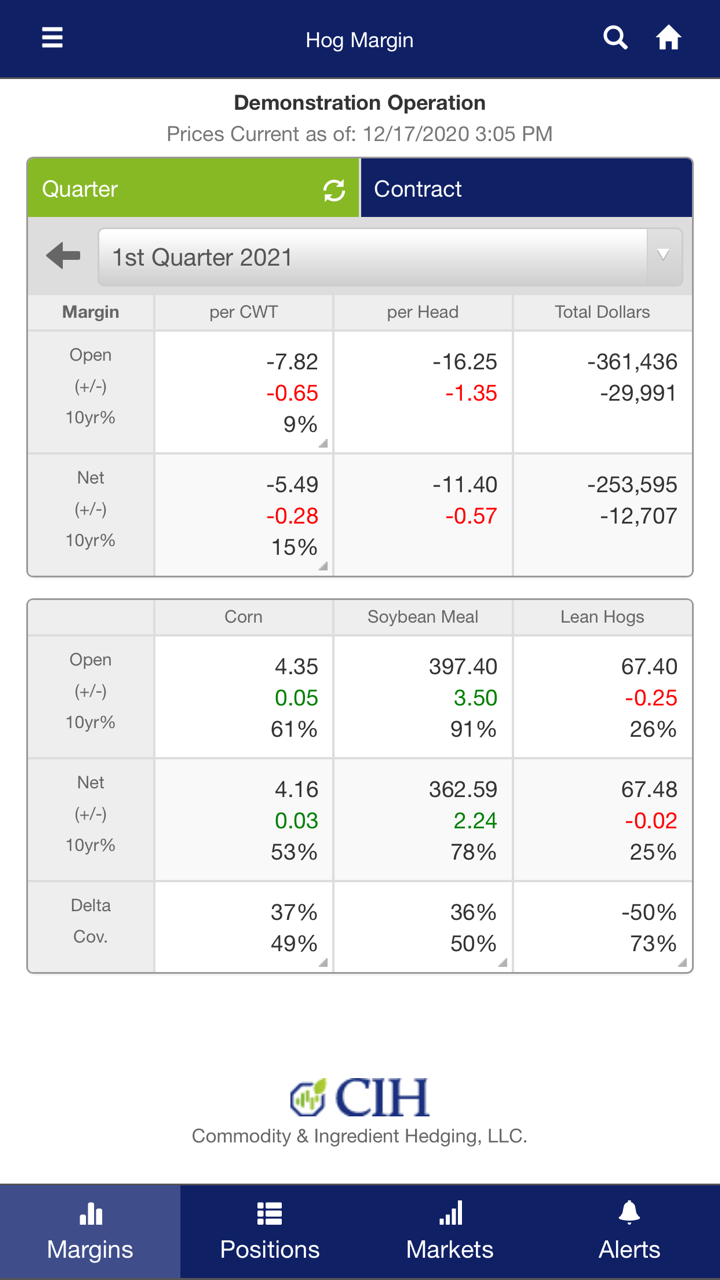
Task: Tap the Open Total Dollars value cell
Action: (602, 392)
